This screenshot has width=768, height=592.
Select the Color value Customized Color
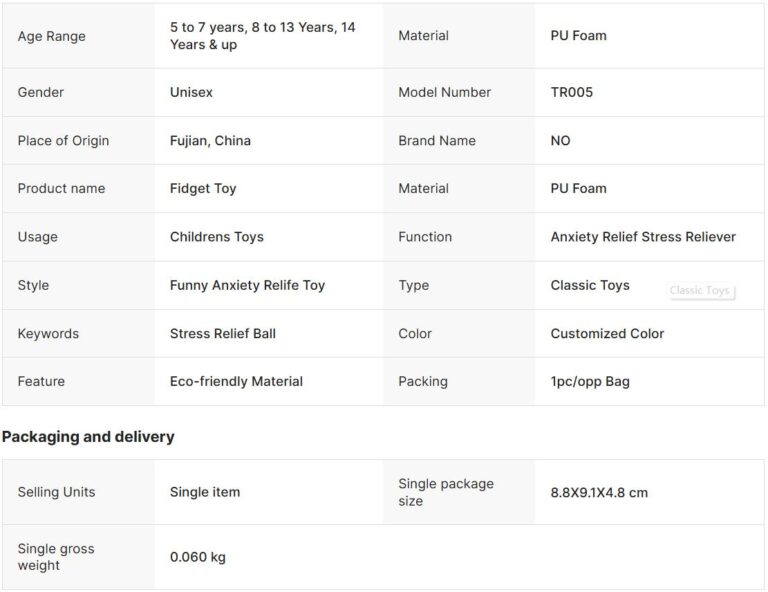607,333
